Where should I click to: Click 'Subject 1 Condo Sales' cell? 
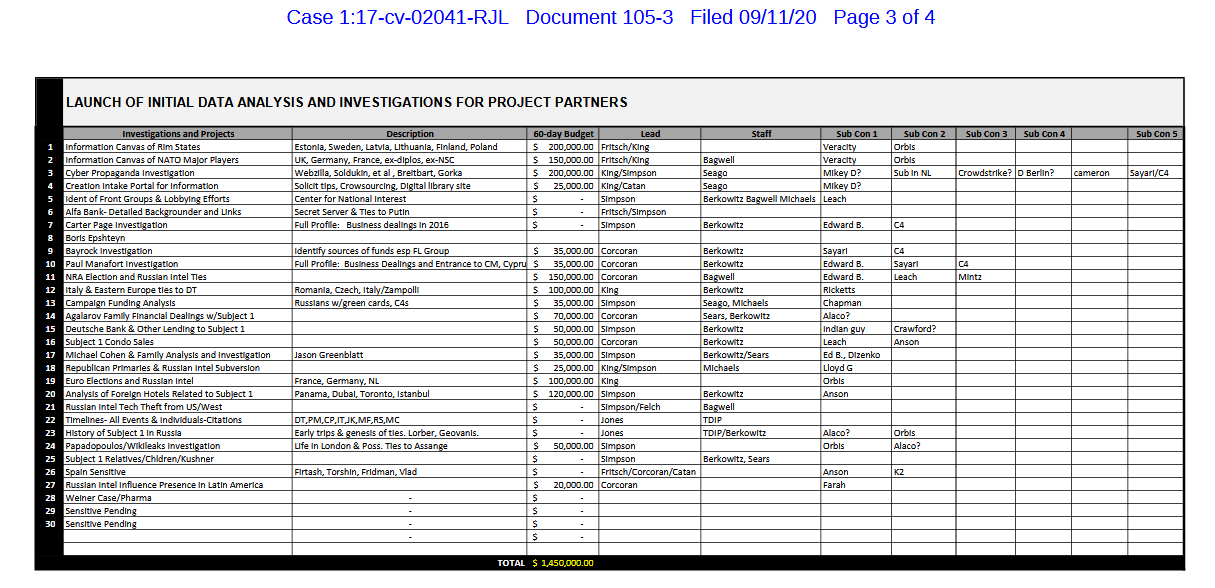(178, 342)
